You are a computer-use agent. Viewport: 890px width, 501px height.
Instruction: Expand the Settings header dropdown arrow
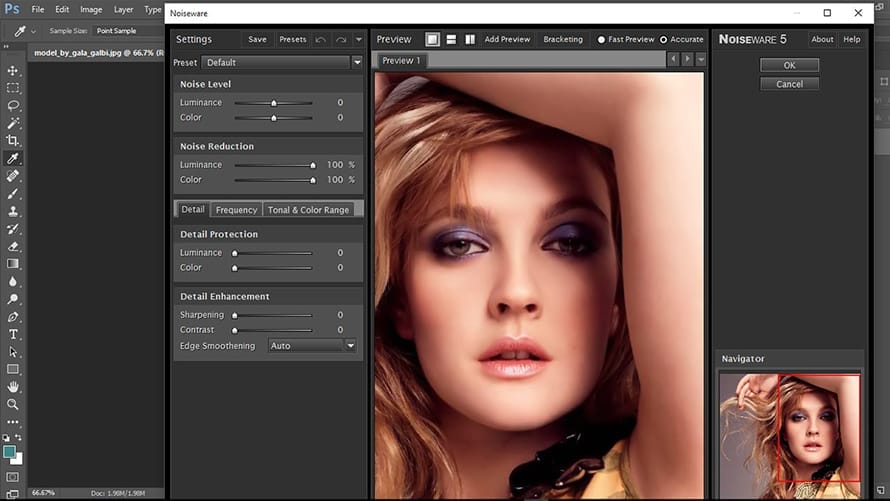tap(361, 40)
